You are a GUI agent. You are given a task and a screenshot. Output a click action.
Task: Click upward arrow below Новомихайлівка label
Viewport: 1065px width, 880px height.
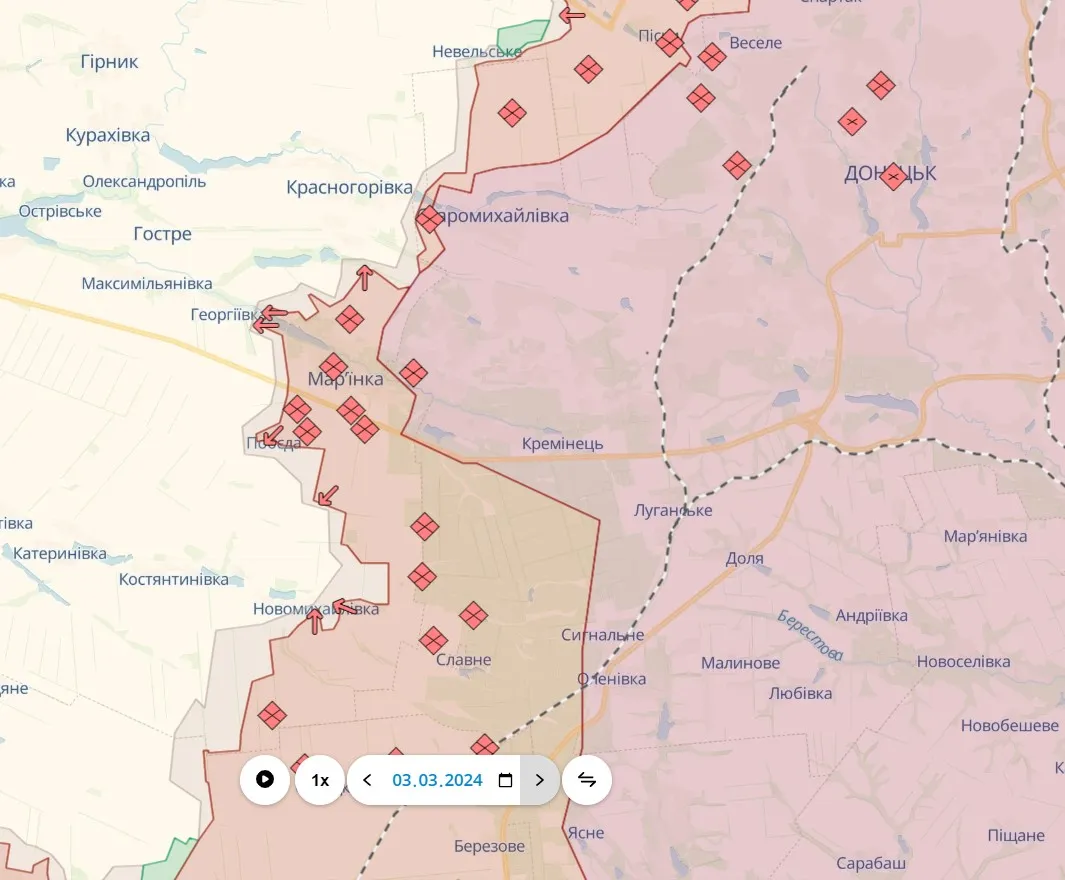tap(315, 622)
